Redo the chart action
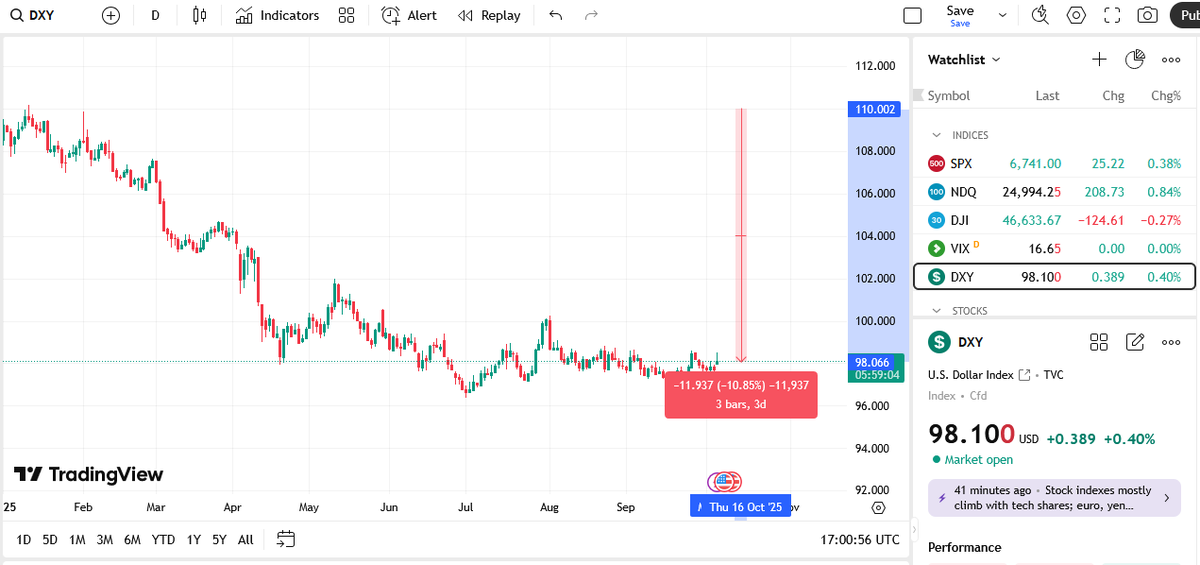 591,15
